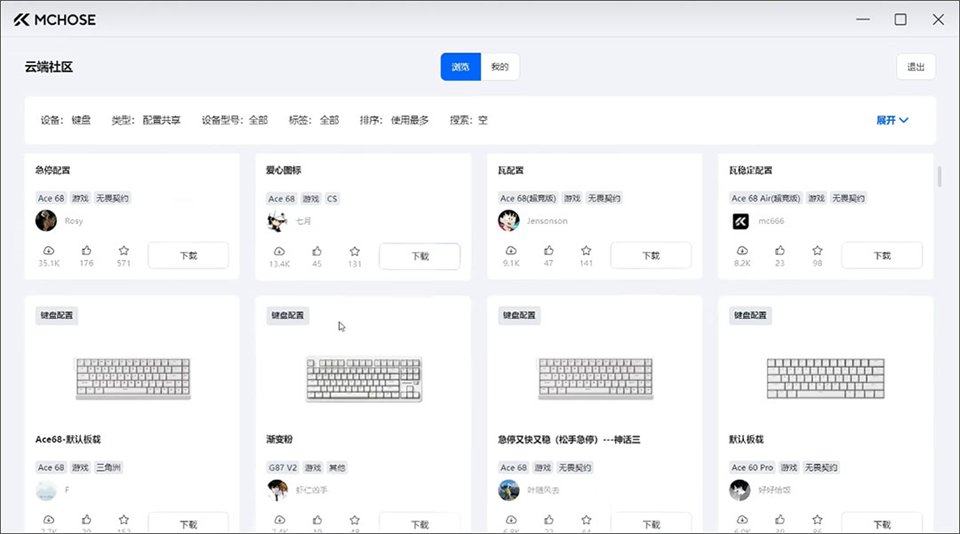
Task: Click the 搜索: 空 filter
Action: [x=468, y=120]
